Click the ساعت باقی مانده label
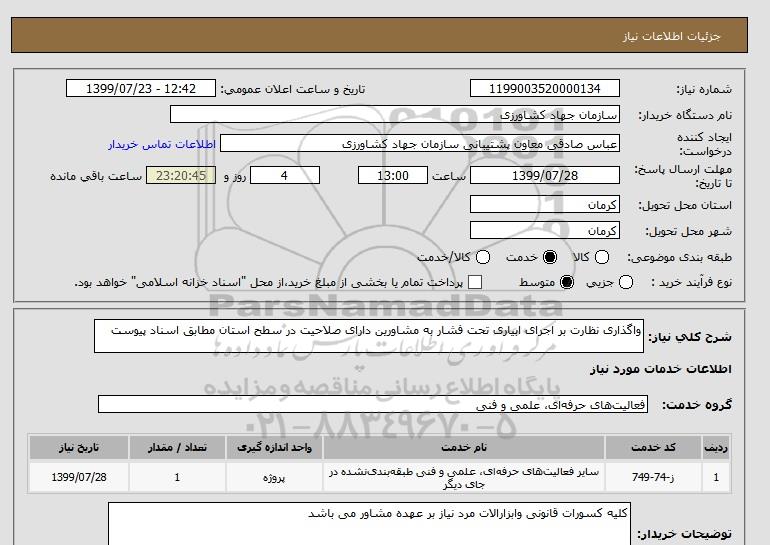 point(96,176)
